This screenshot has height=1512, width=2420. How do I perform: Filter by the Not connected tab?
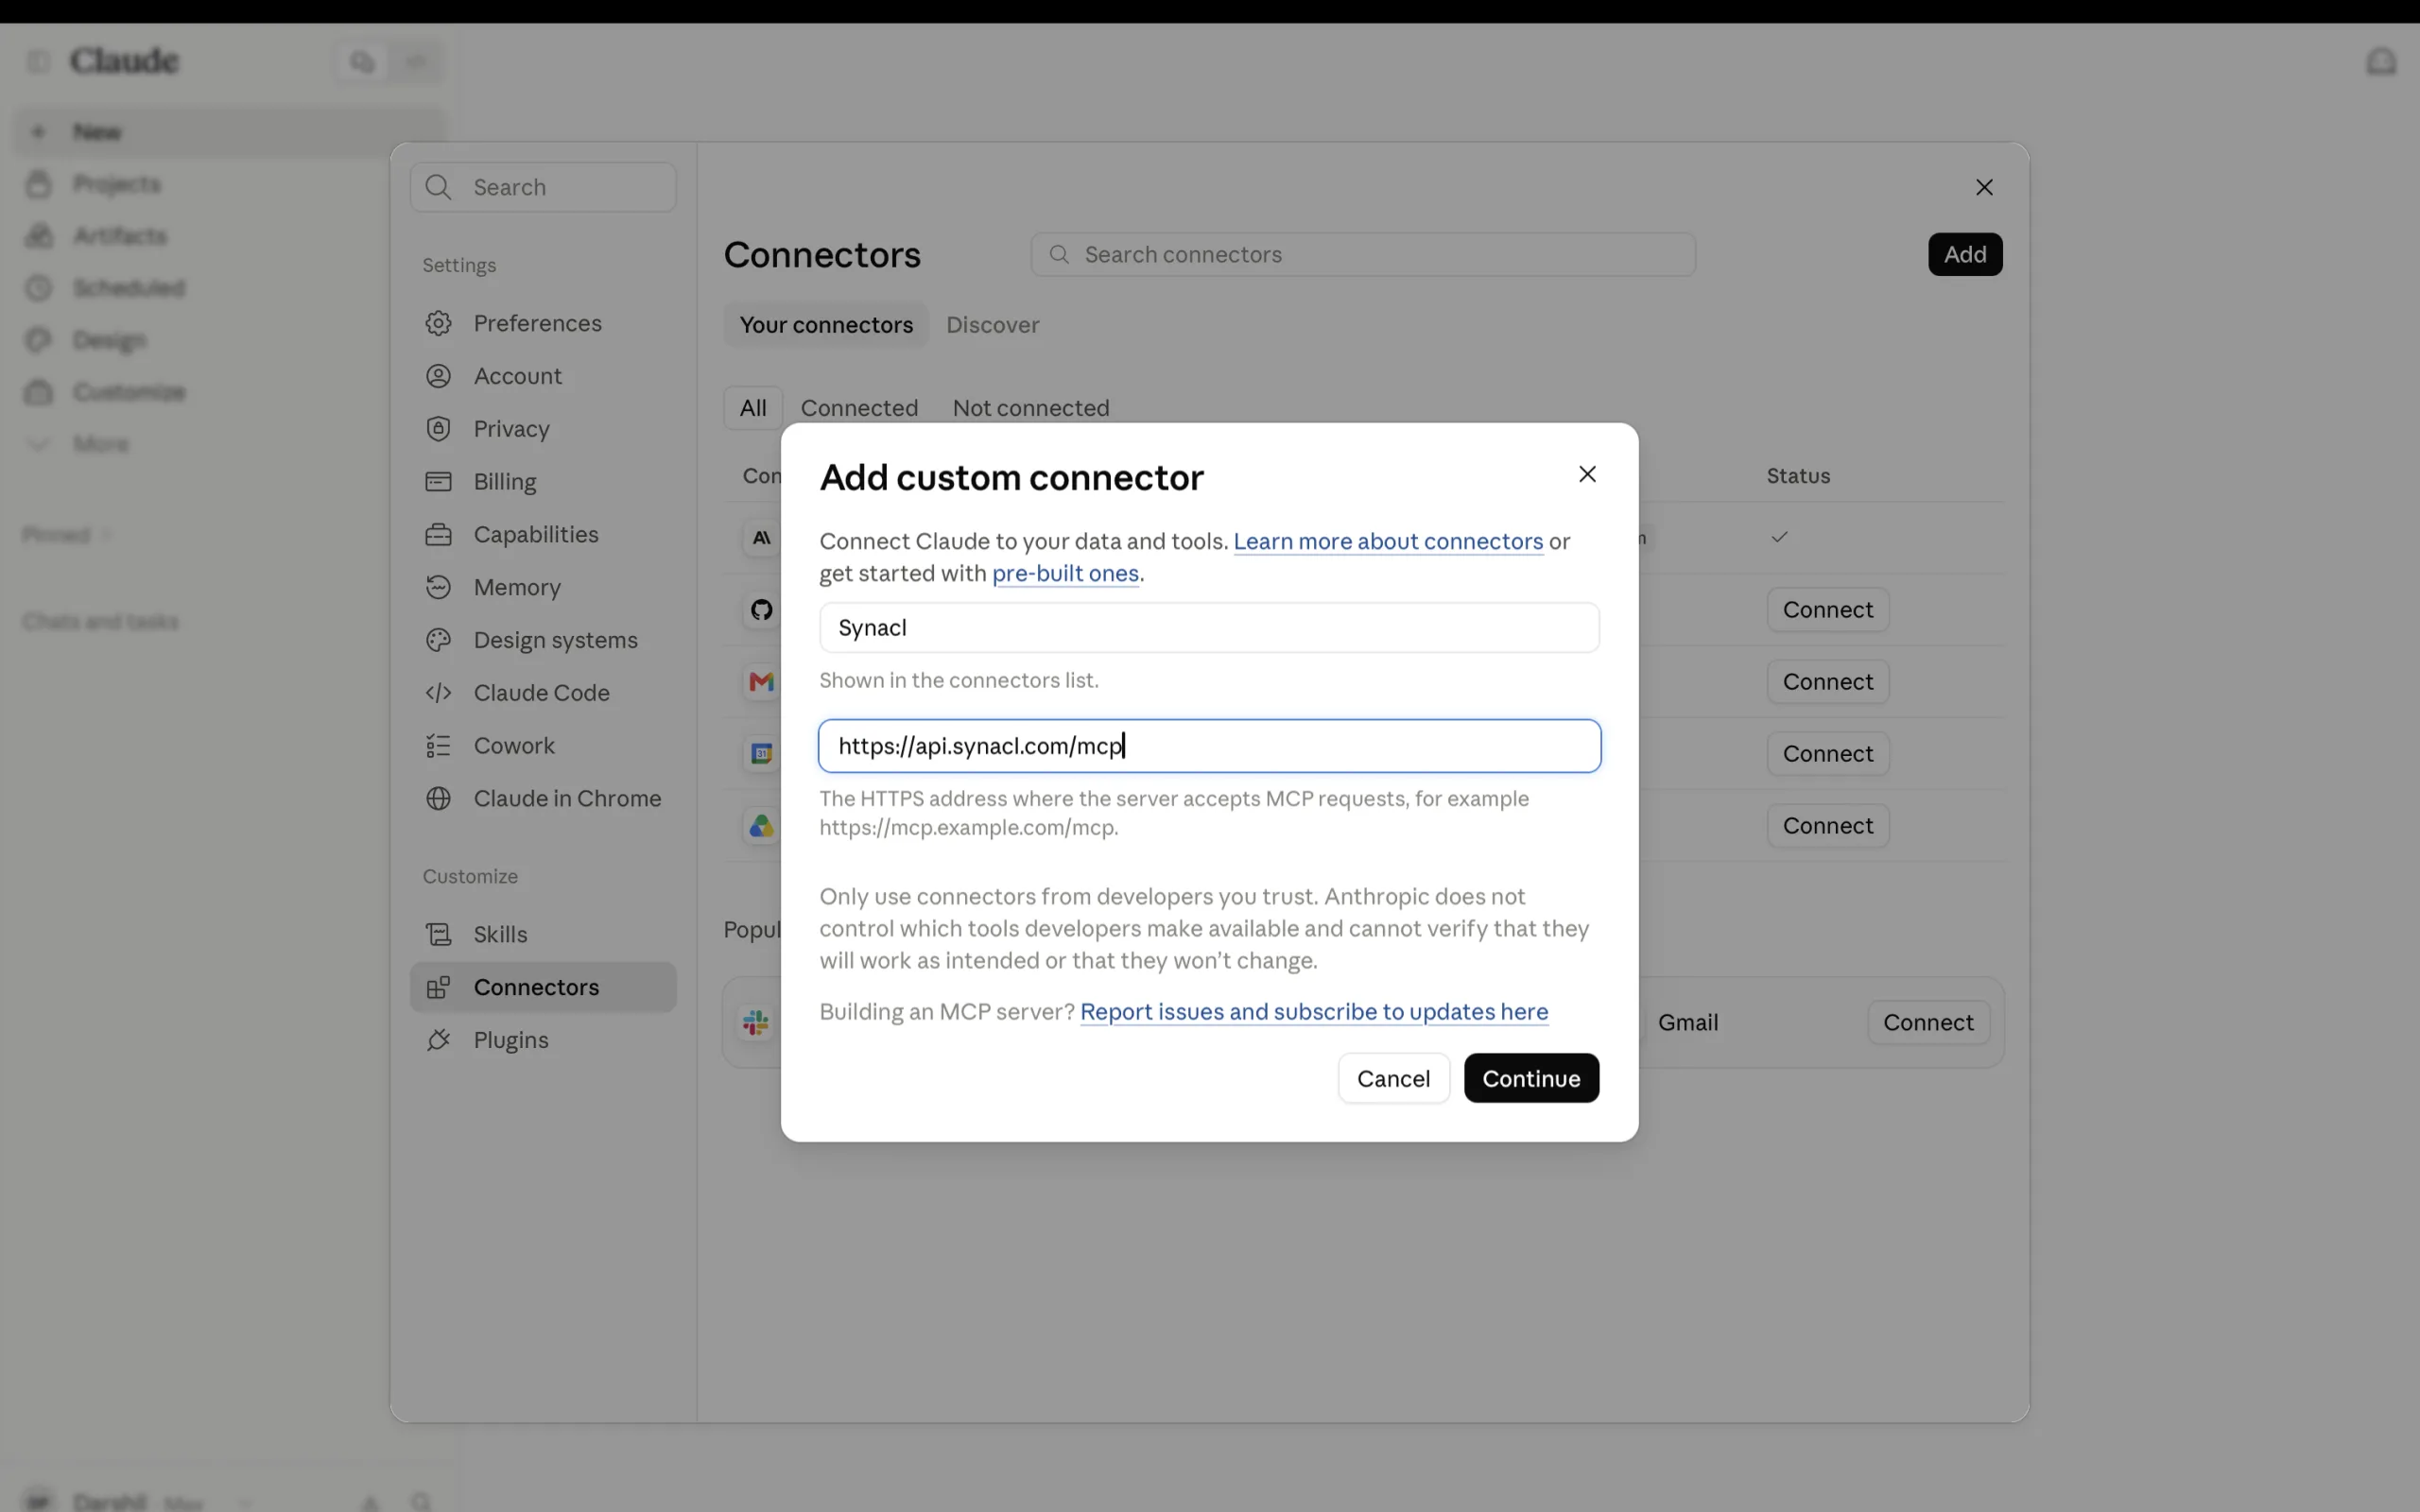[x=1031, y=408]
